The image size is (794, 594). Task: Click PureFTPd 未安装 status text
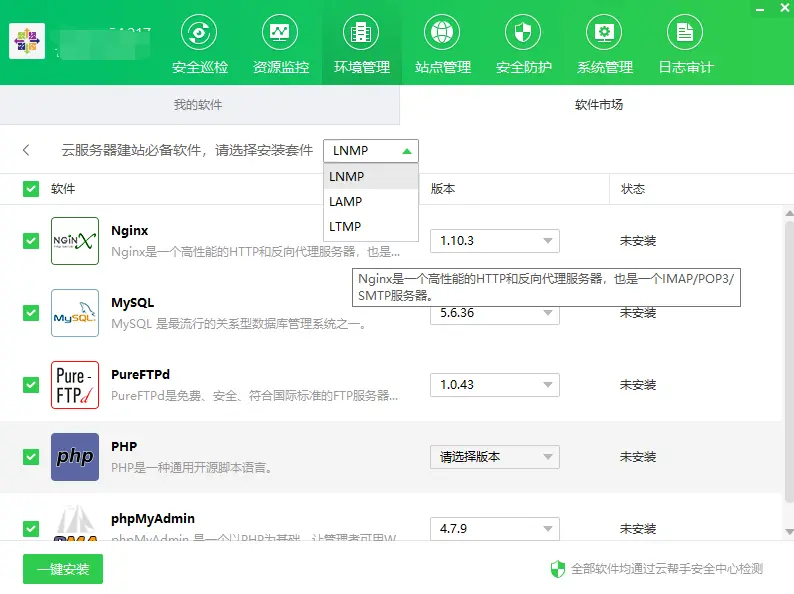coord(638,385)
